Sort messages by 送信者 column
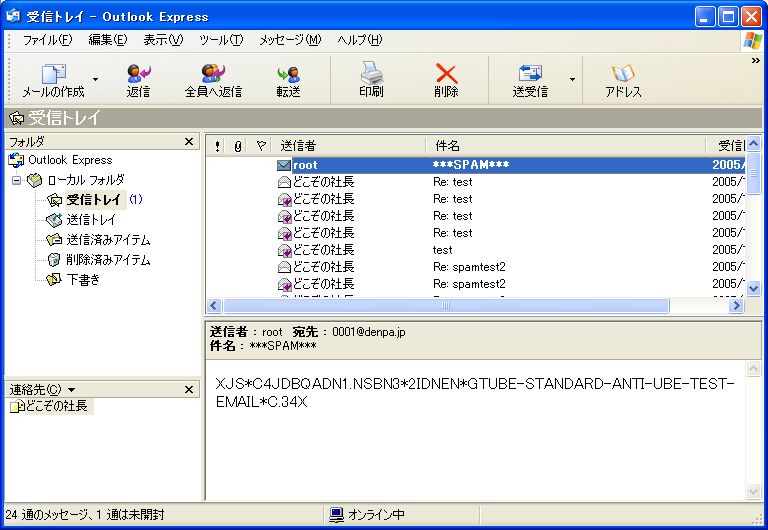Viewport: 768px width, 530px height. click(x=349, y=145)
